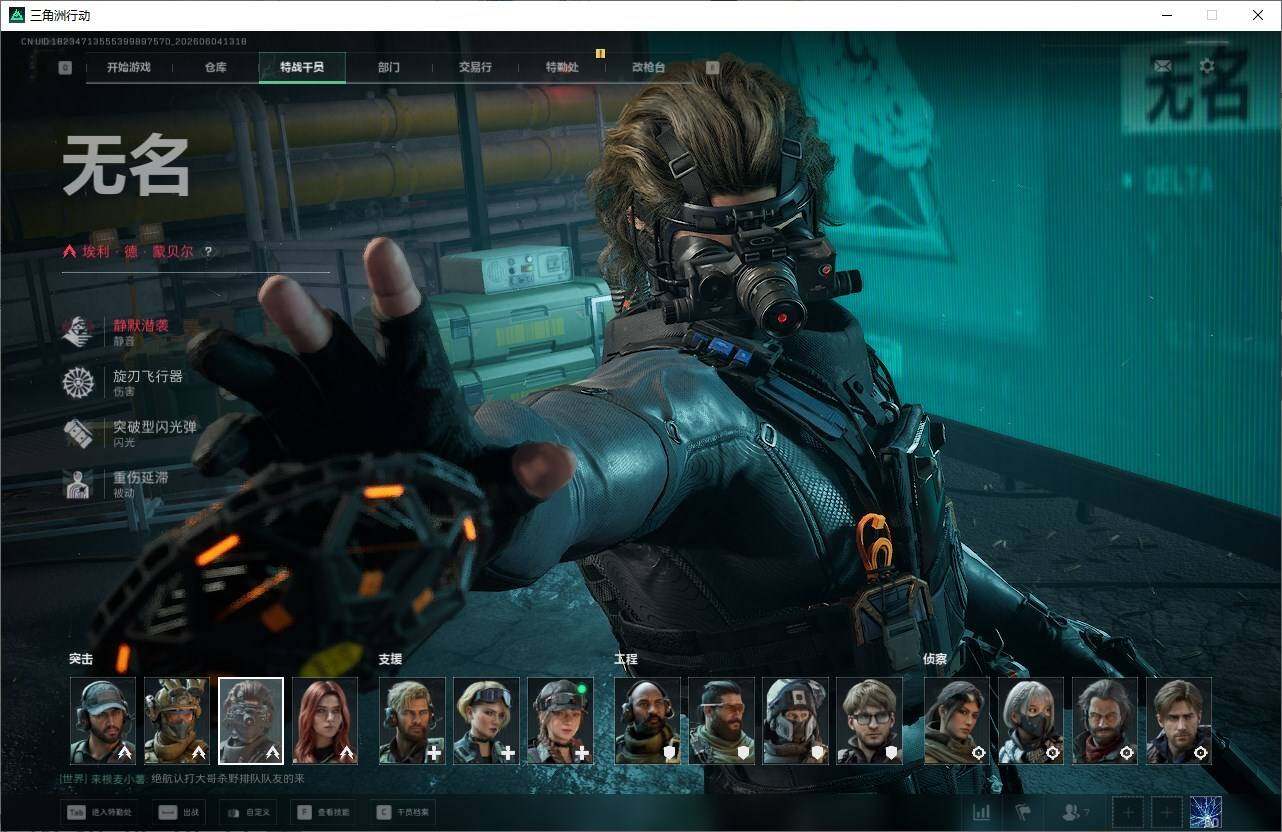Screen dimensions: 1282x832
Task: Select first 侦察 operator with dark hair
Action: (x=957, y=721)
